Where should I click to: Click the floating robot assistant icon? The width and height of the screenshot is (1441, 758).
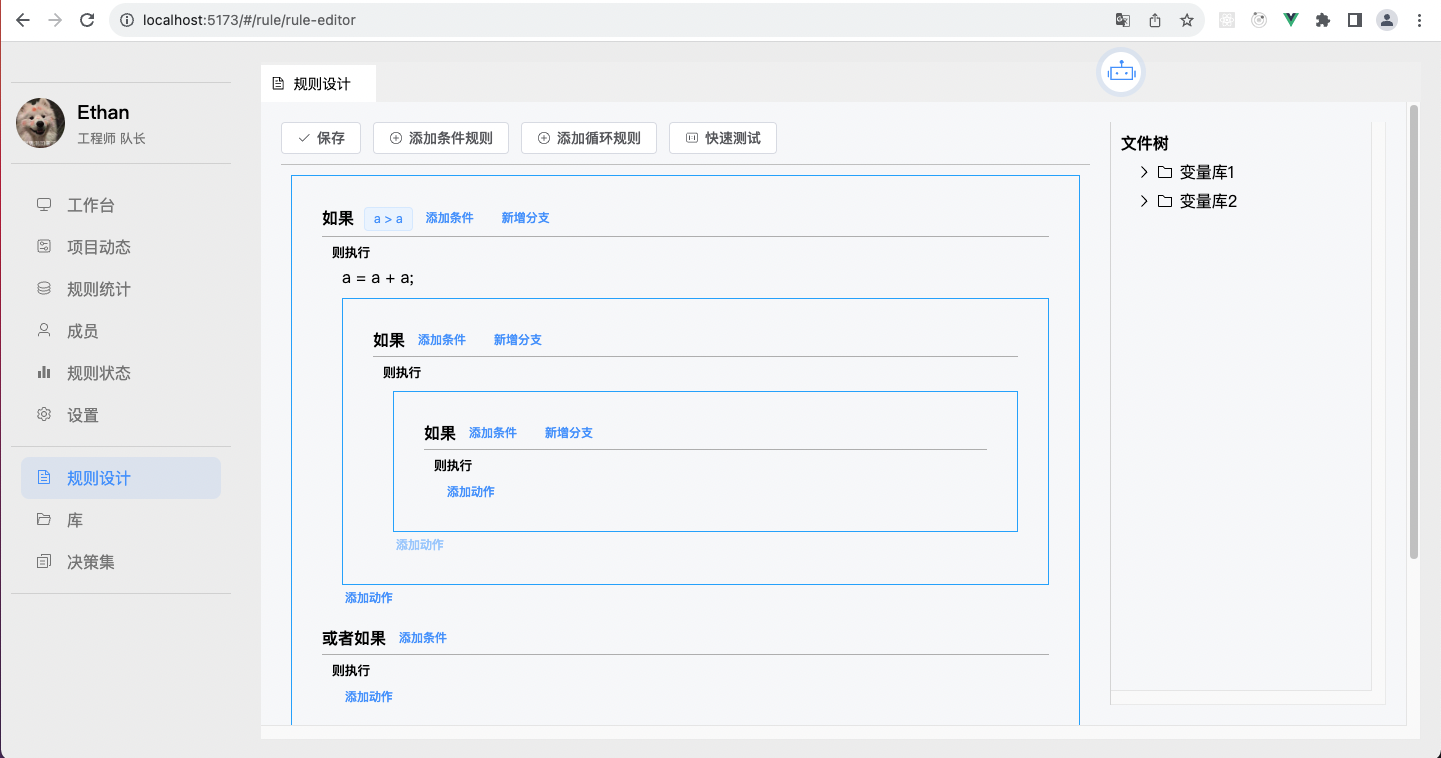coord(1121,73)
